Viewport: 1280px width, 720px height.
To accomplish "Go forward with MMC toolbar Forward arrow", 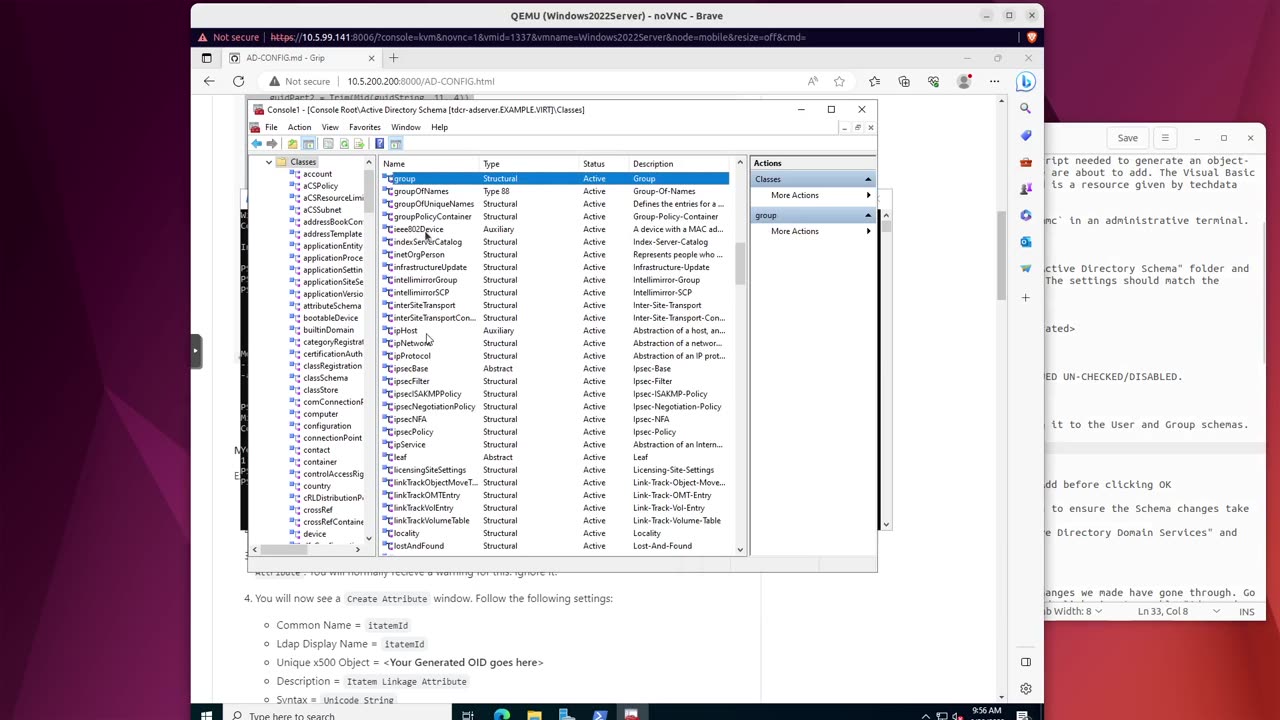I will [x=271, y=144].
